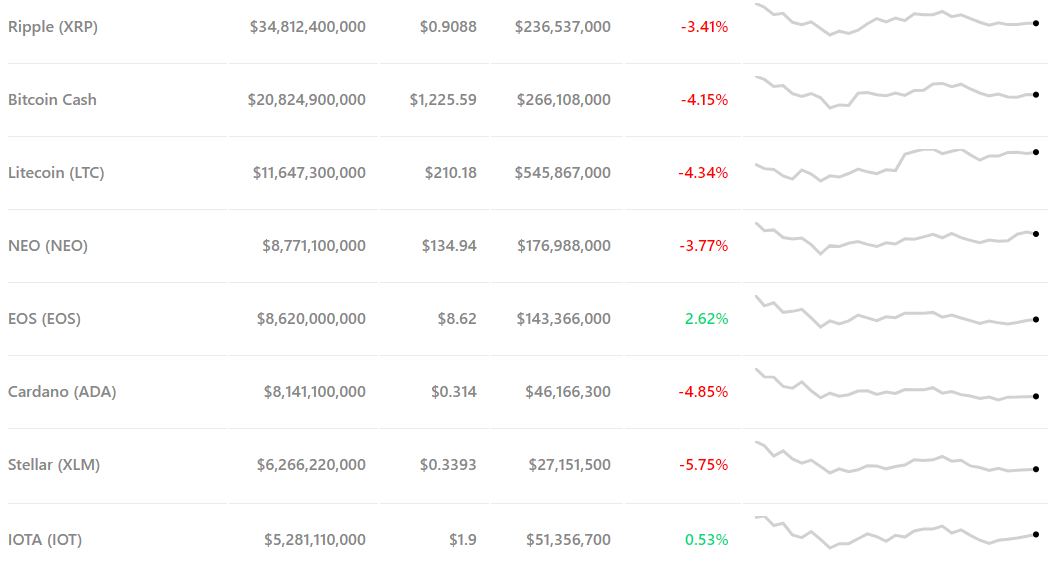Screen dimensions: 1058x562
Task: Open the Stellar (XLM) coin link
Action: point(54,465)
